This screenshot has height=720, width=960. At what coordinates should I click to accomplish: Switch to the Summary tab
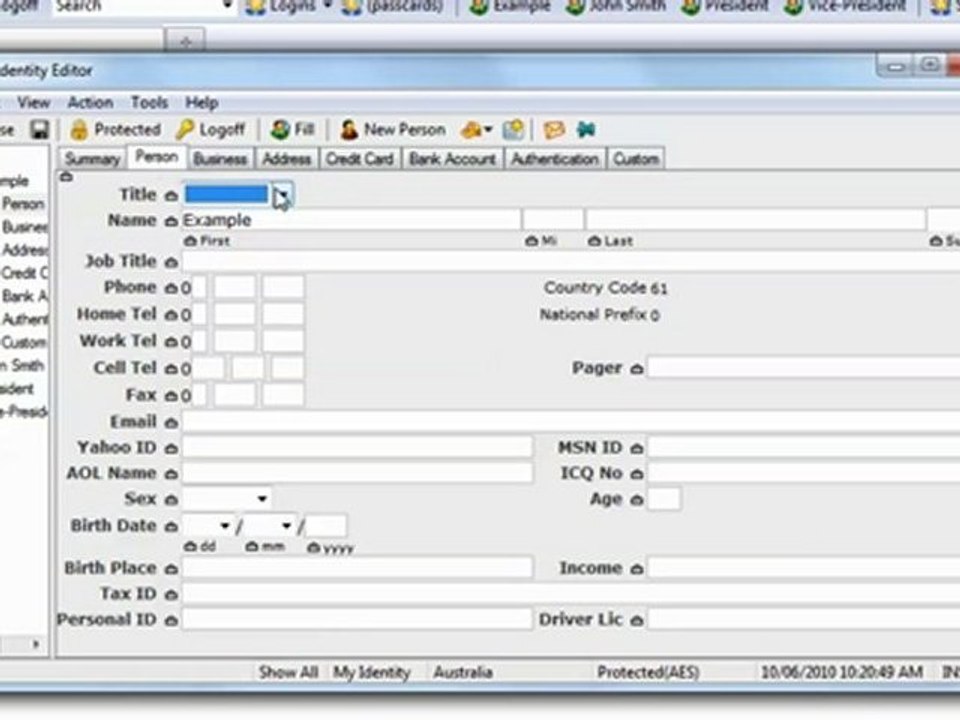tap(92, 159)
